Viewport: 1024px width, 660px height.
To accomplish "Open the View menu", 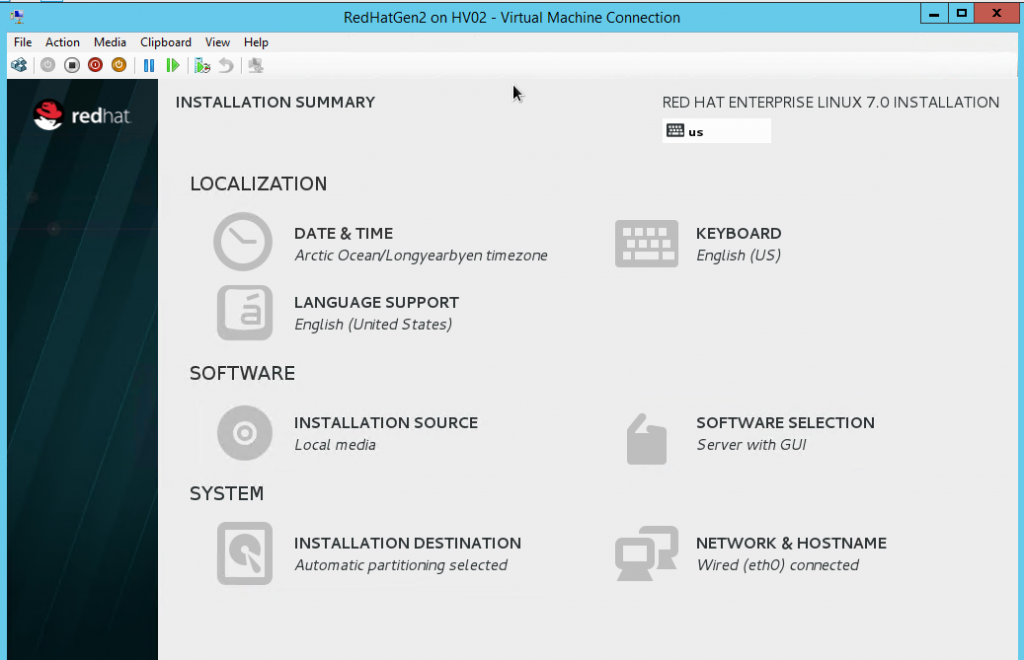I will coord(217,42).
